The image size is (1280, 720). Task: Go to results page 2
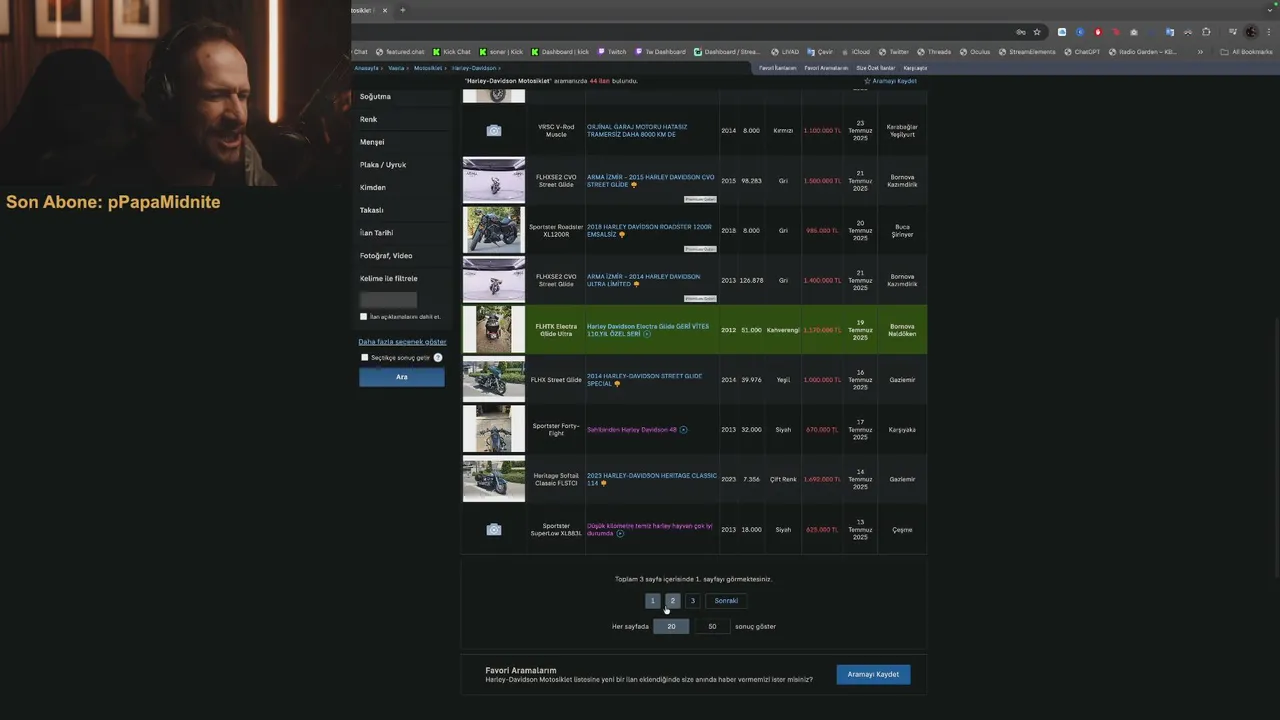click(x=672, y=601)
